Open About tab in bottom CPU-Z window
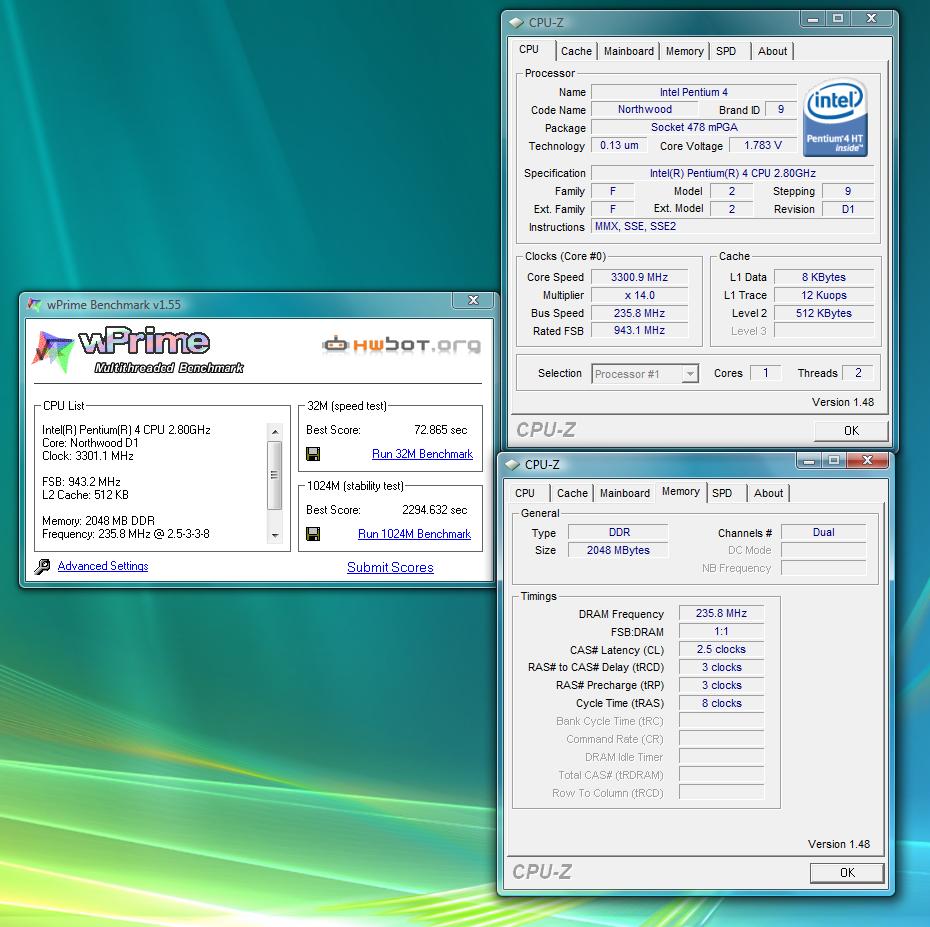Viewport: 930px width, 927px height. tap(768, 493)
